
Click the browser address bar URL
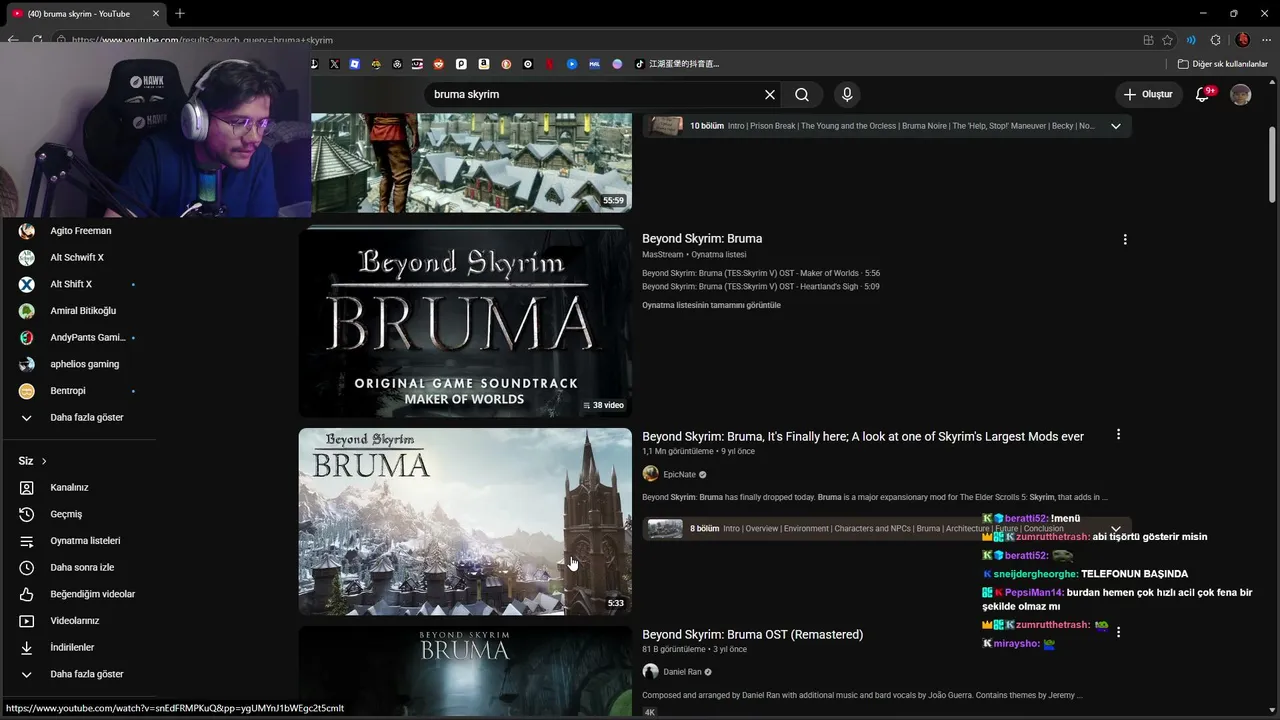coord(202,40)
